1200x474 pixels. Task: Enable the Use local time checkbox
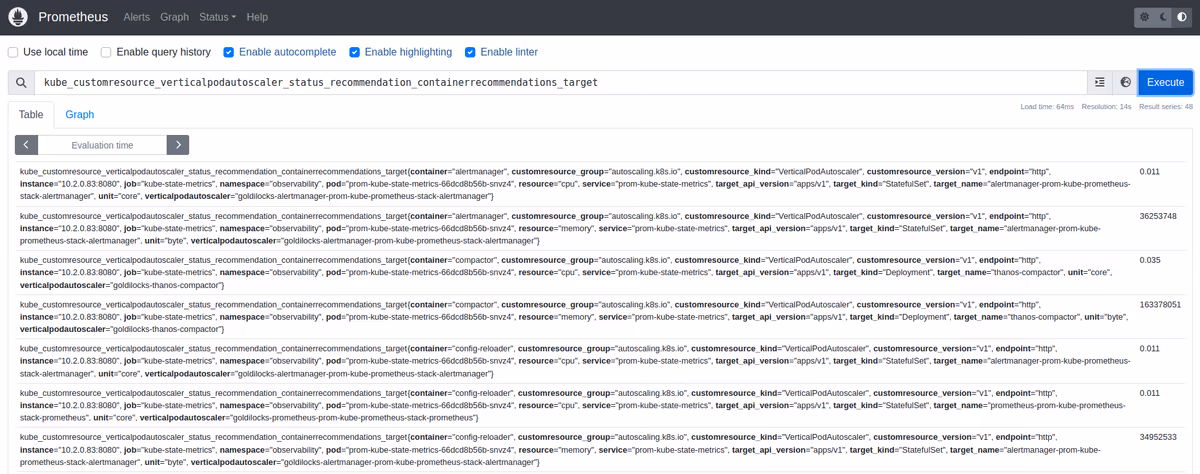coord(13,52)
